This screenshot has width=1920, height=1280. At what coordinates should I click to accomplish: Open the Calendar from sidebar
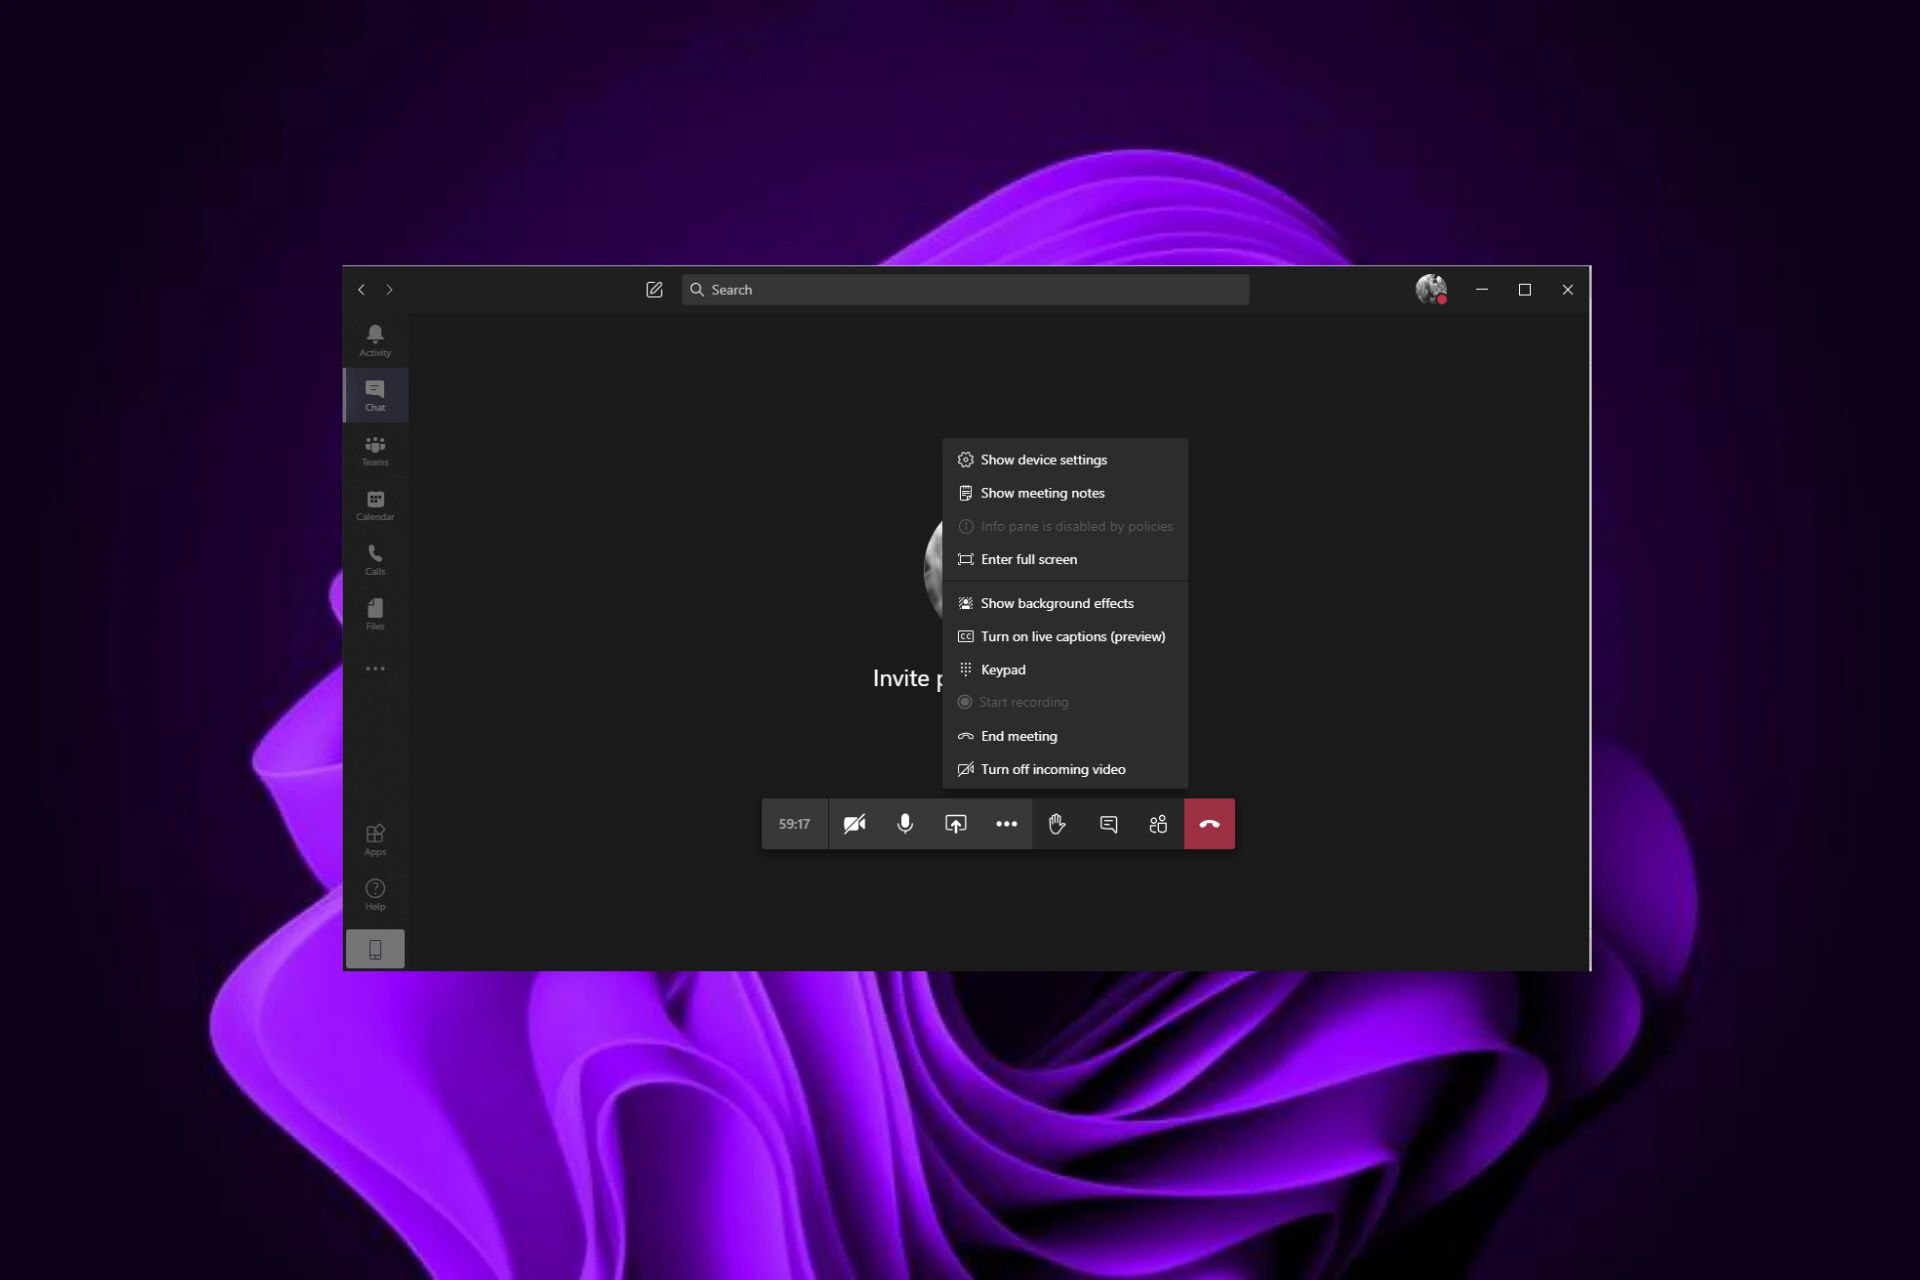375,505
